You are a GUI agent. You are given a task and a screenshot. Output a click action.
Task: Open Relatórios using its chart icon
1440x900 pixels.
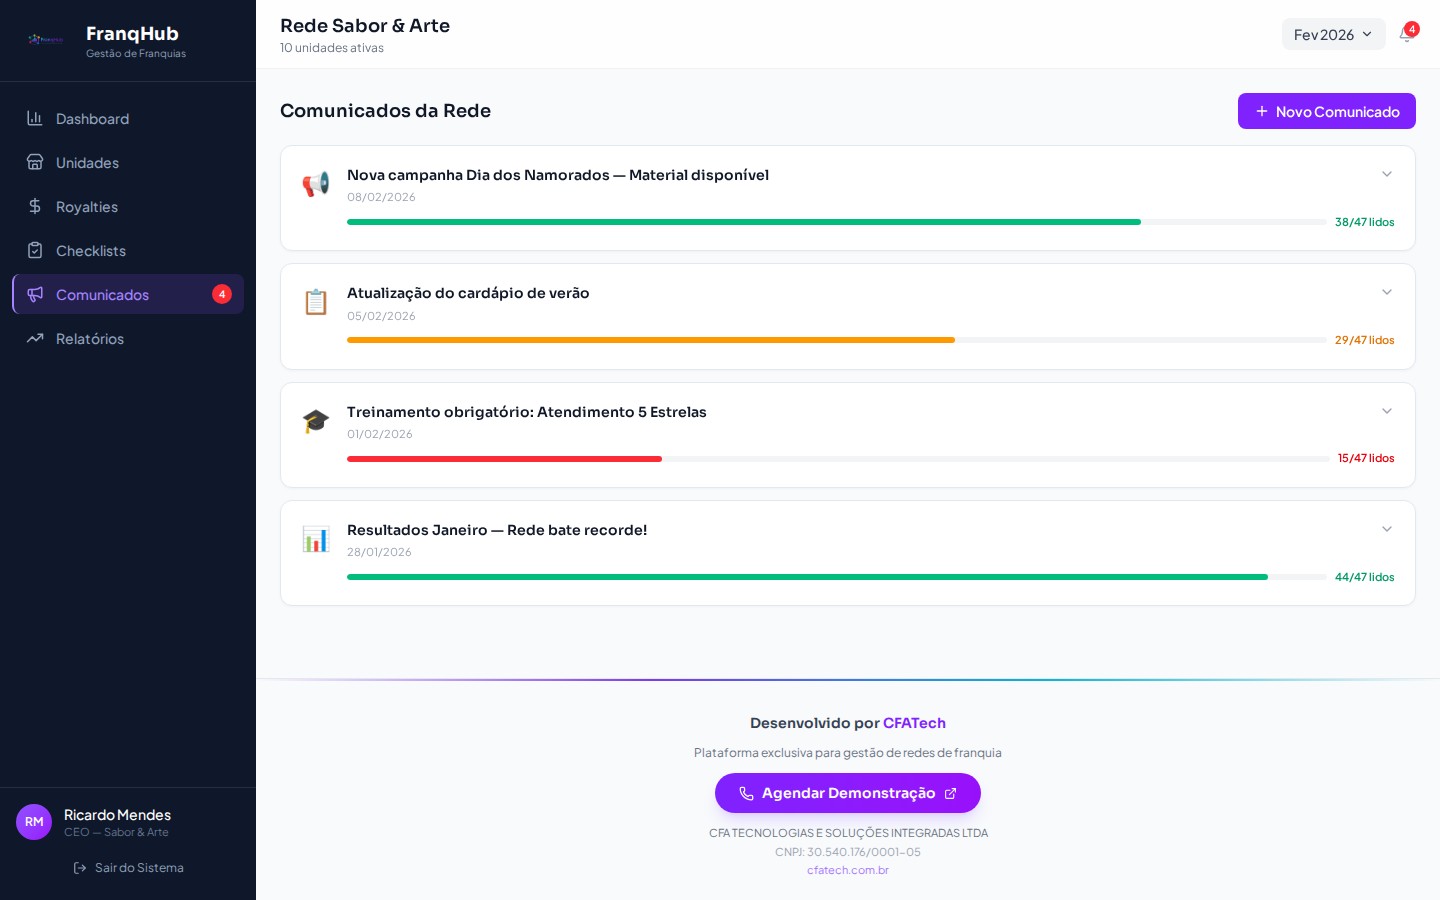[x=35, y=338]
